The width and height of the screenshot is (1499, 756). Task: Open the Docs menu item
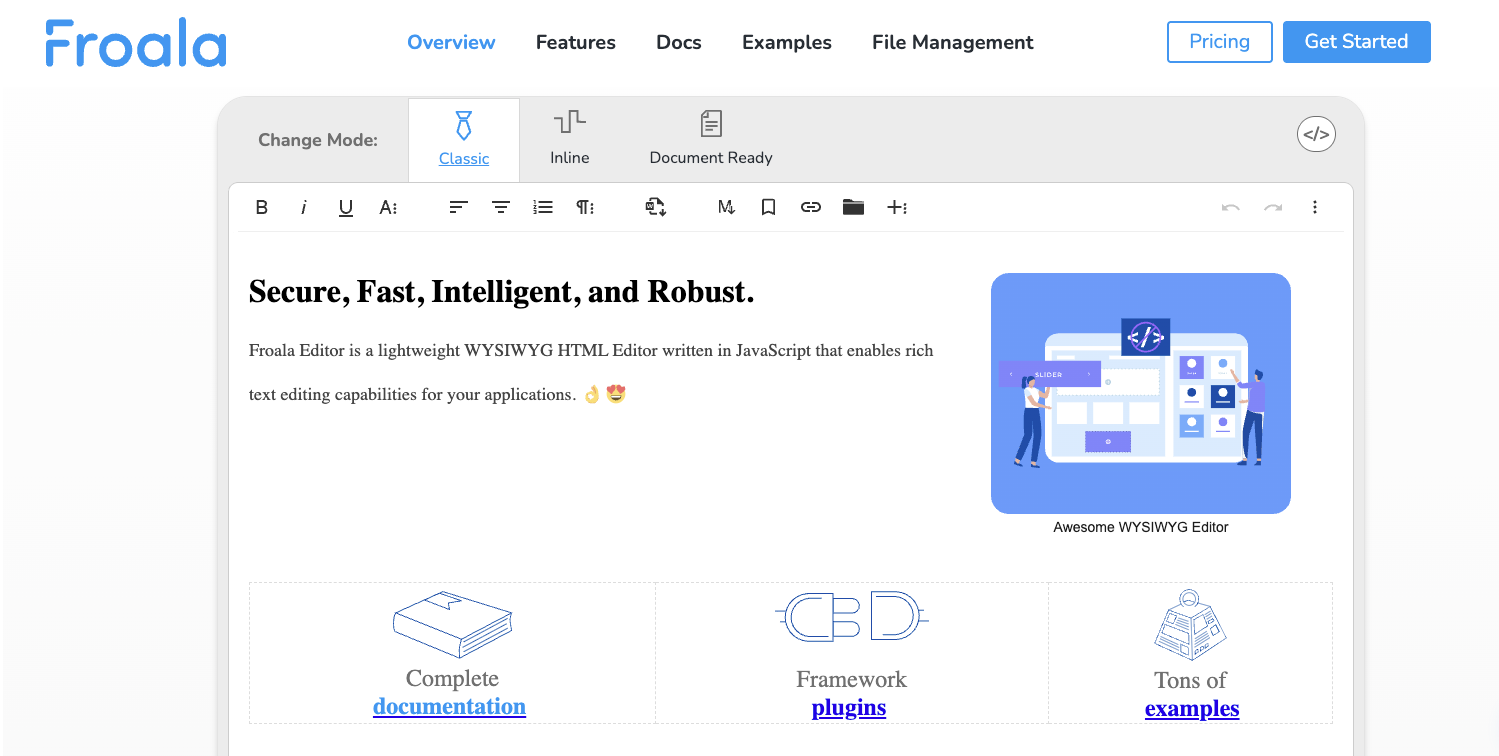[678, 42]
